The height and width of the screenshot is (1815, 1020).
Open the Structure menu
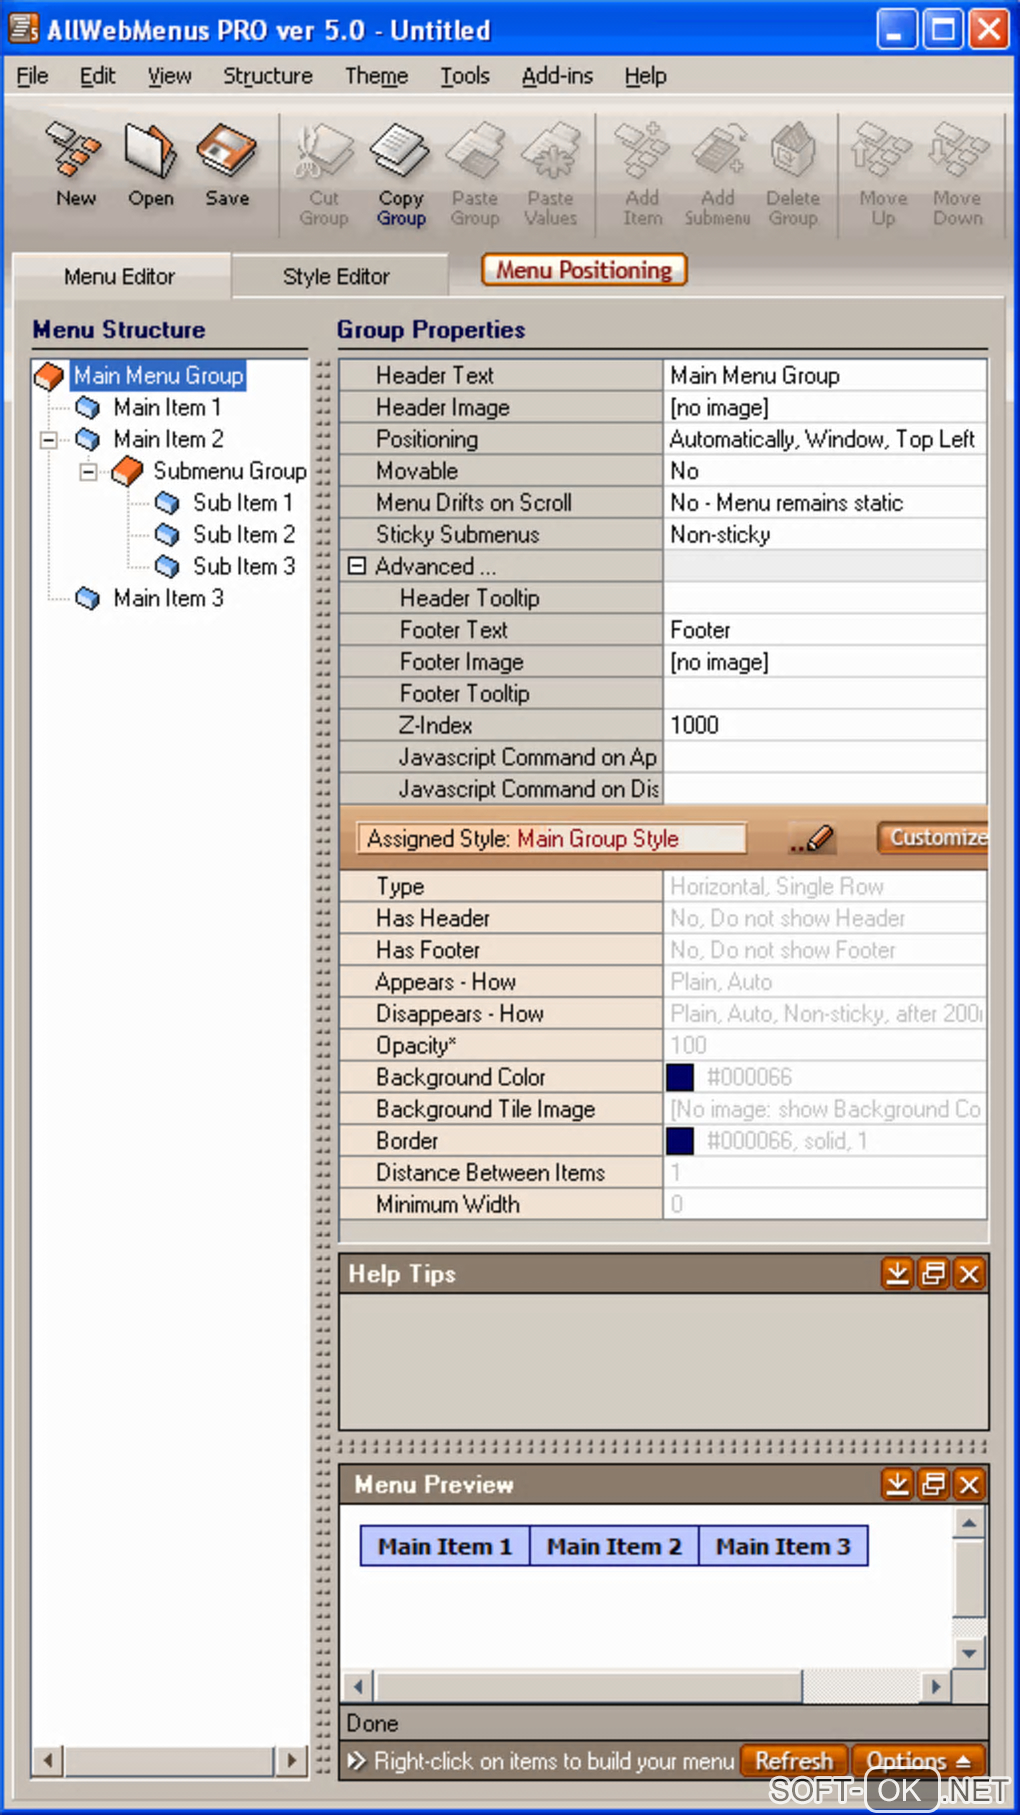point(267,76)
